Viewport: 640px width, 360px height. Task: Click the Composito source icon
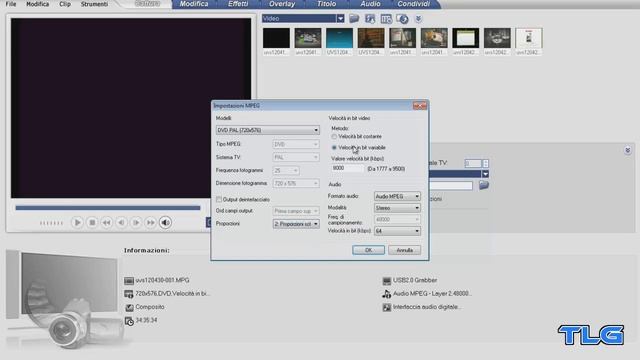click(129, 307)
